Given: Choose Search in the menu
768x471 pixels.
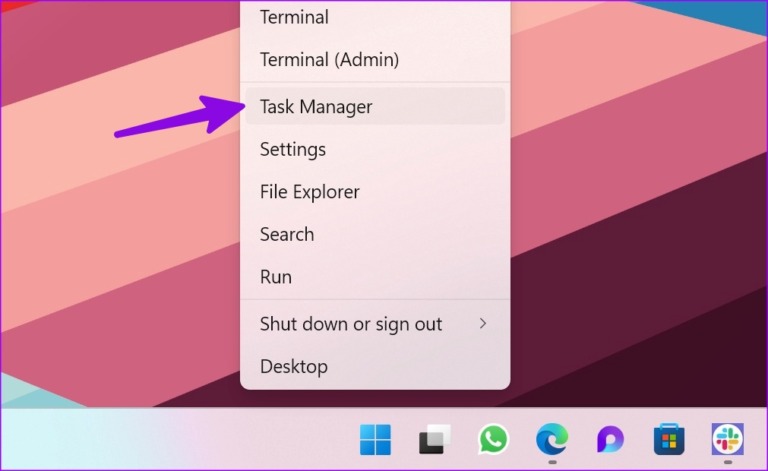Looking at the screenshot, I should click(x=375, y=234).
